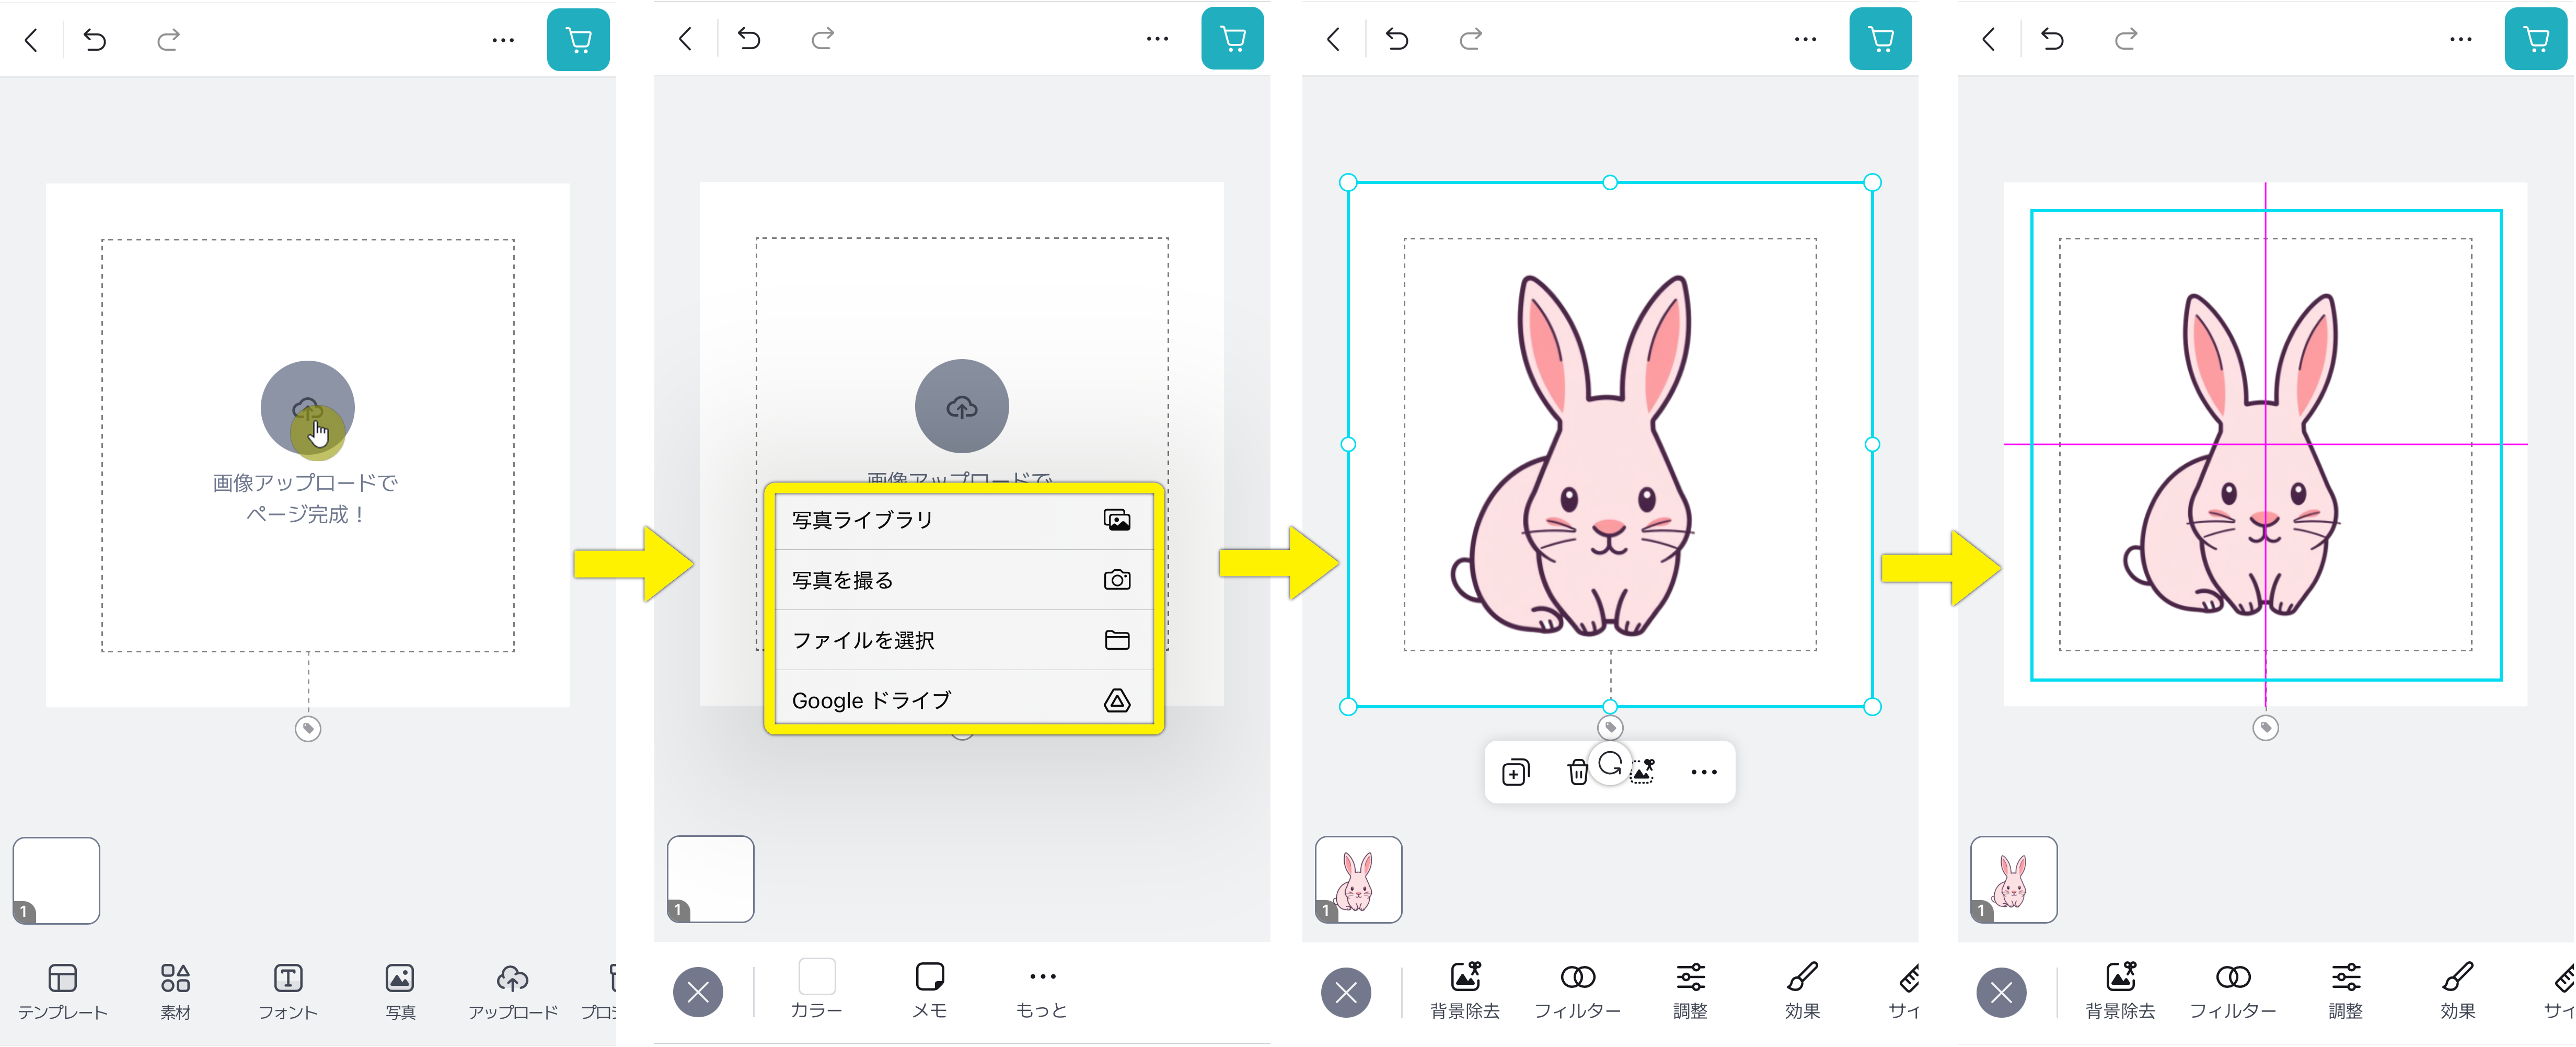Click undo in the second screen header
Viewport: 2576px width, 1047px height.
[749, 39]
